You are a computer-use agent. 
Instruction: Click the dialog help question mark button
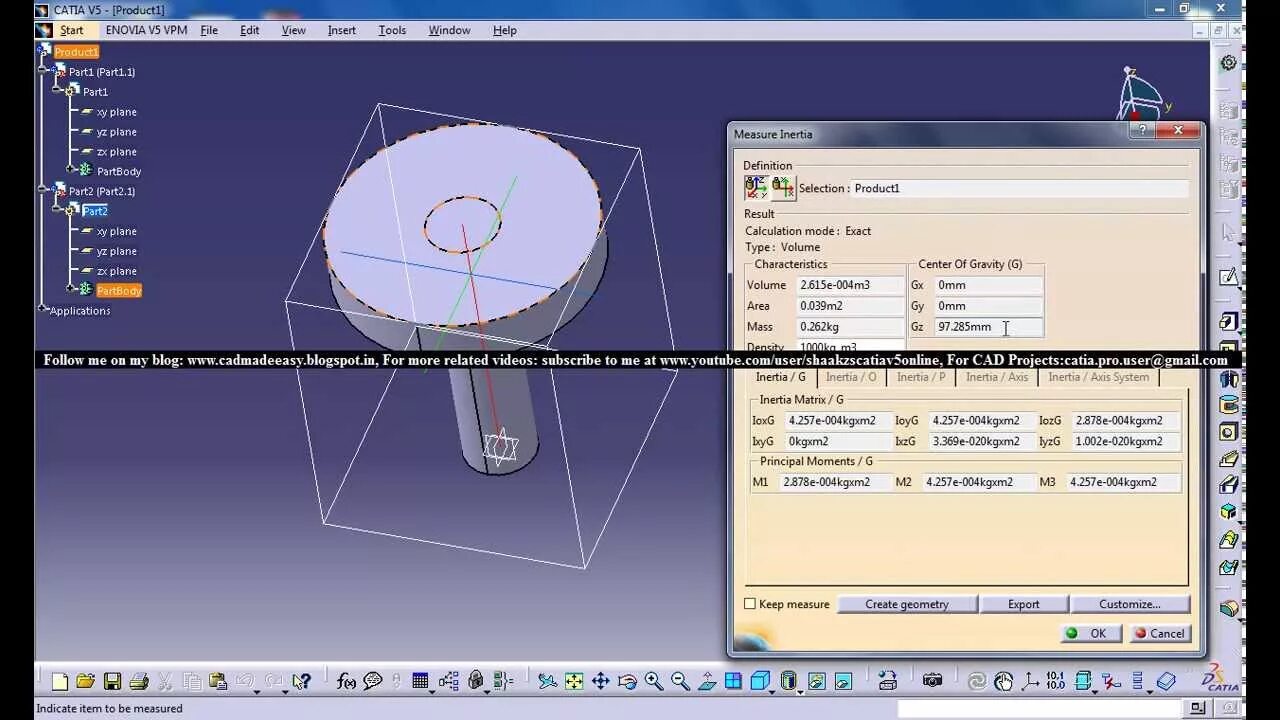(1141, 130)
